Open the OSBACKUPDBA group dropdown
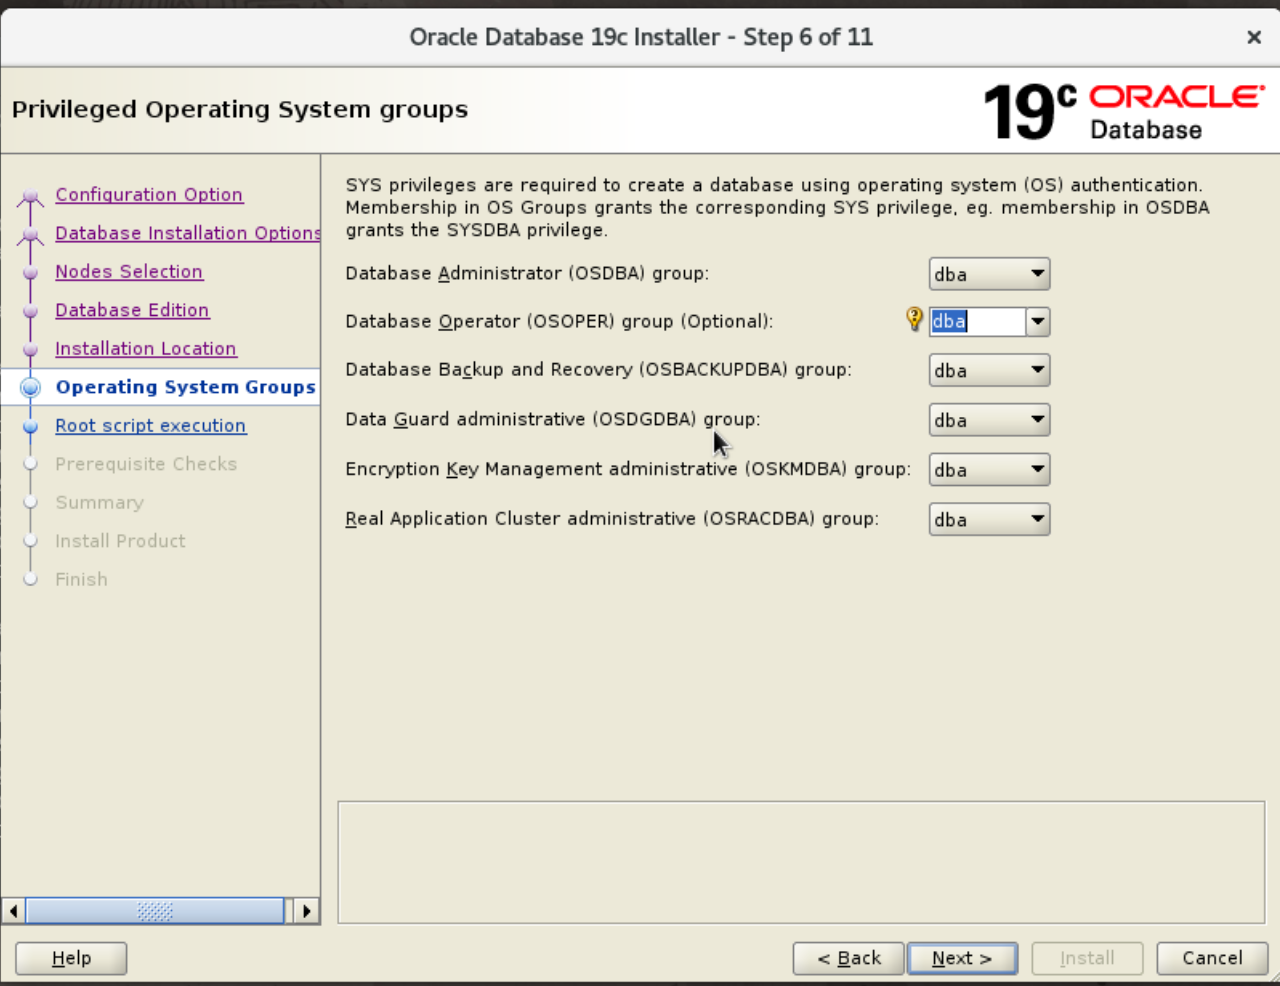 (989, 370)
